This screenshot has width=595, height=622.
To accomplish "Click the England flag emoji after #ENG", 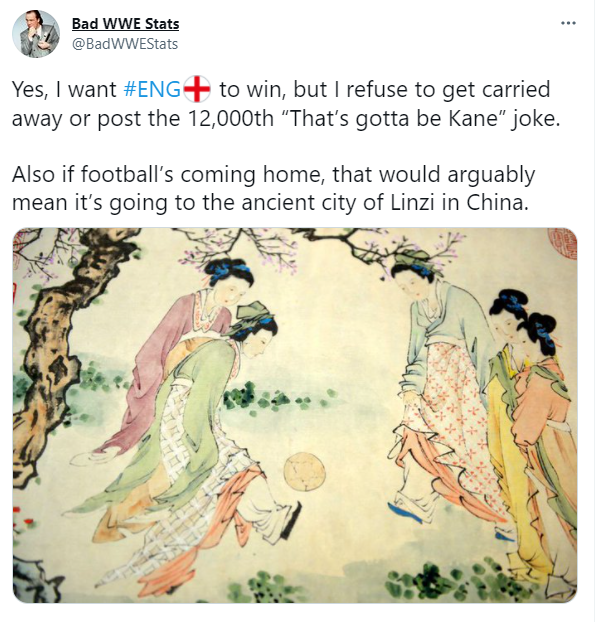I will pyautogui.click(x=197, y=89).
